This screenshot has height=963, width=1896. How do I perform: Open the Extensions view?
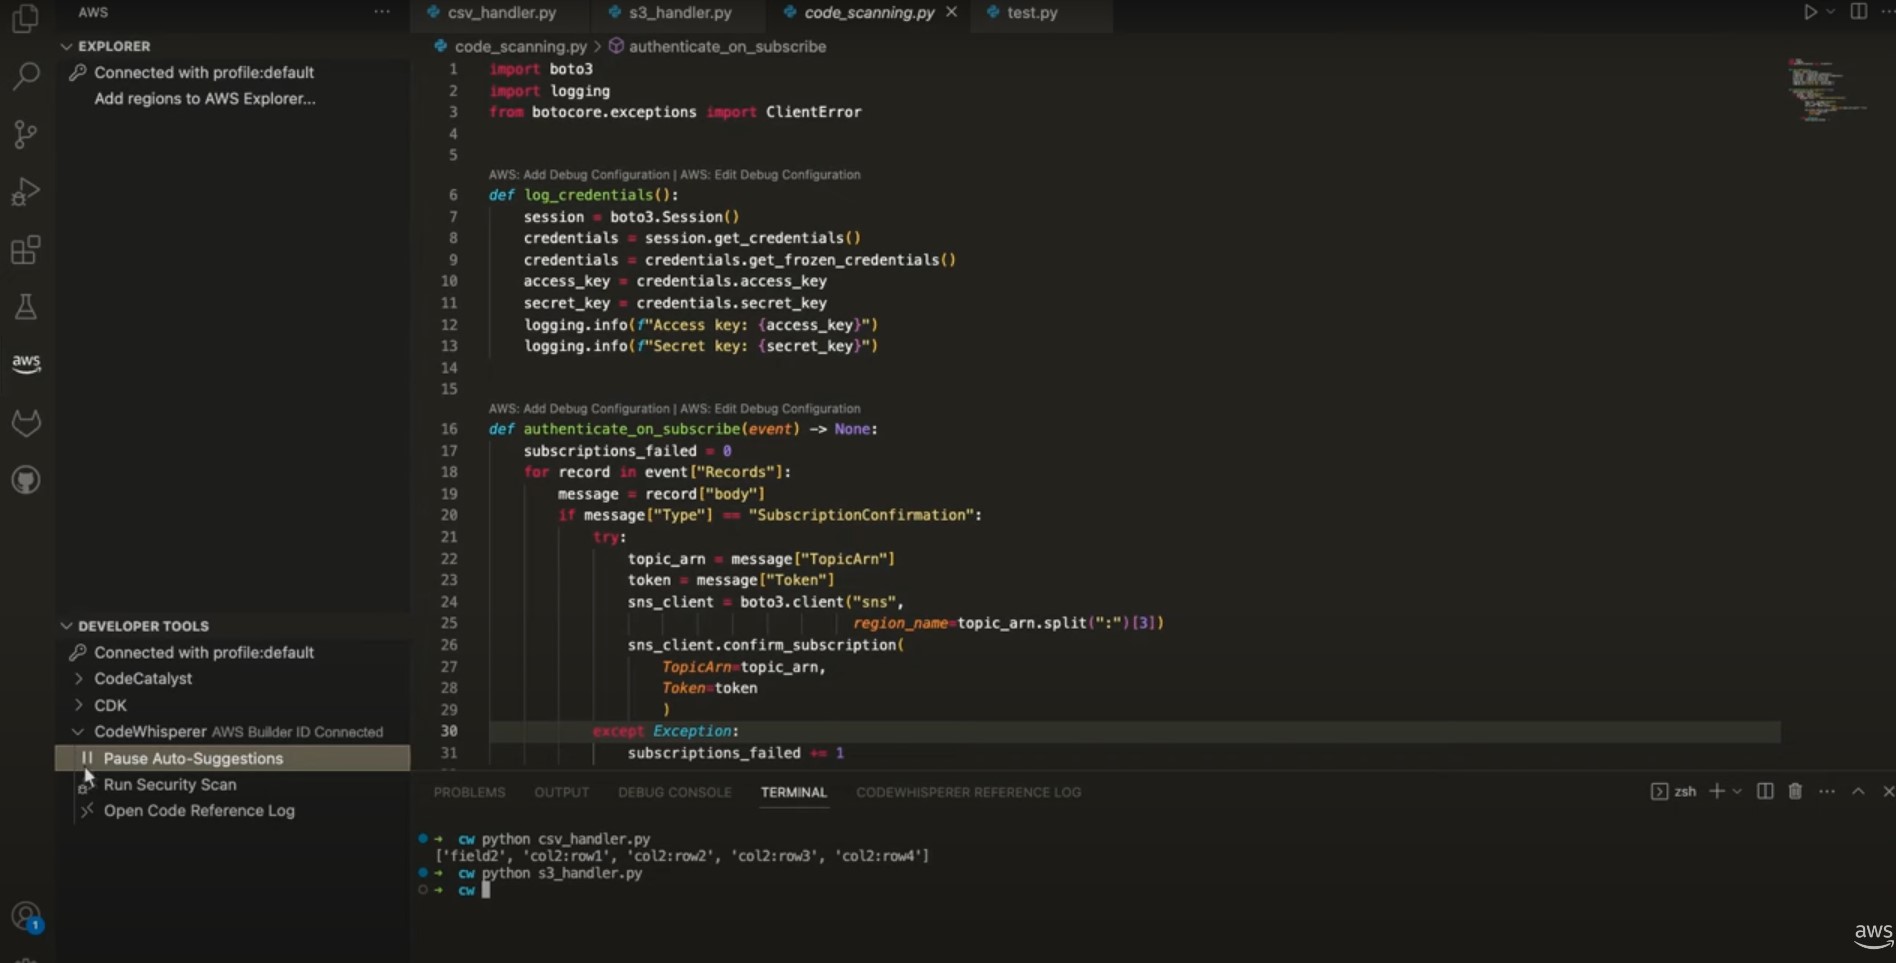click(x=26, y=249)
